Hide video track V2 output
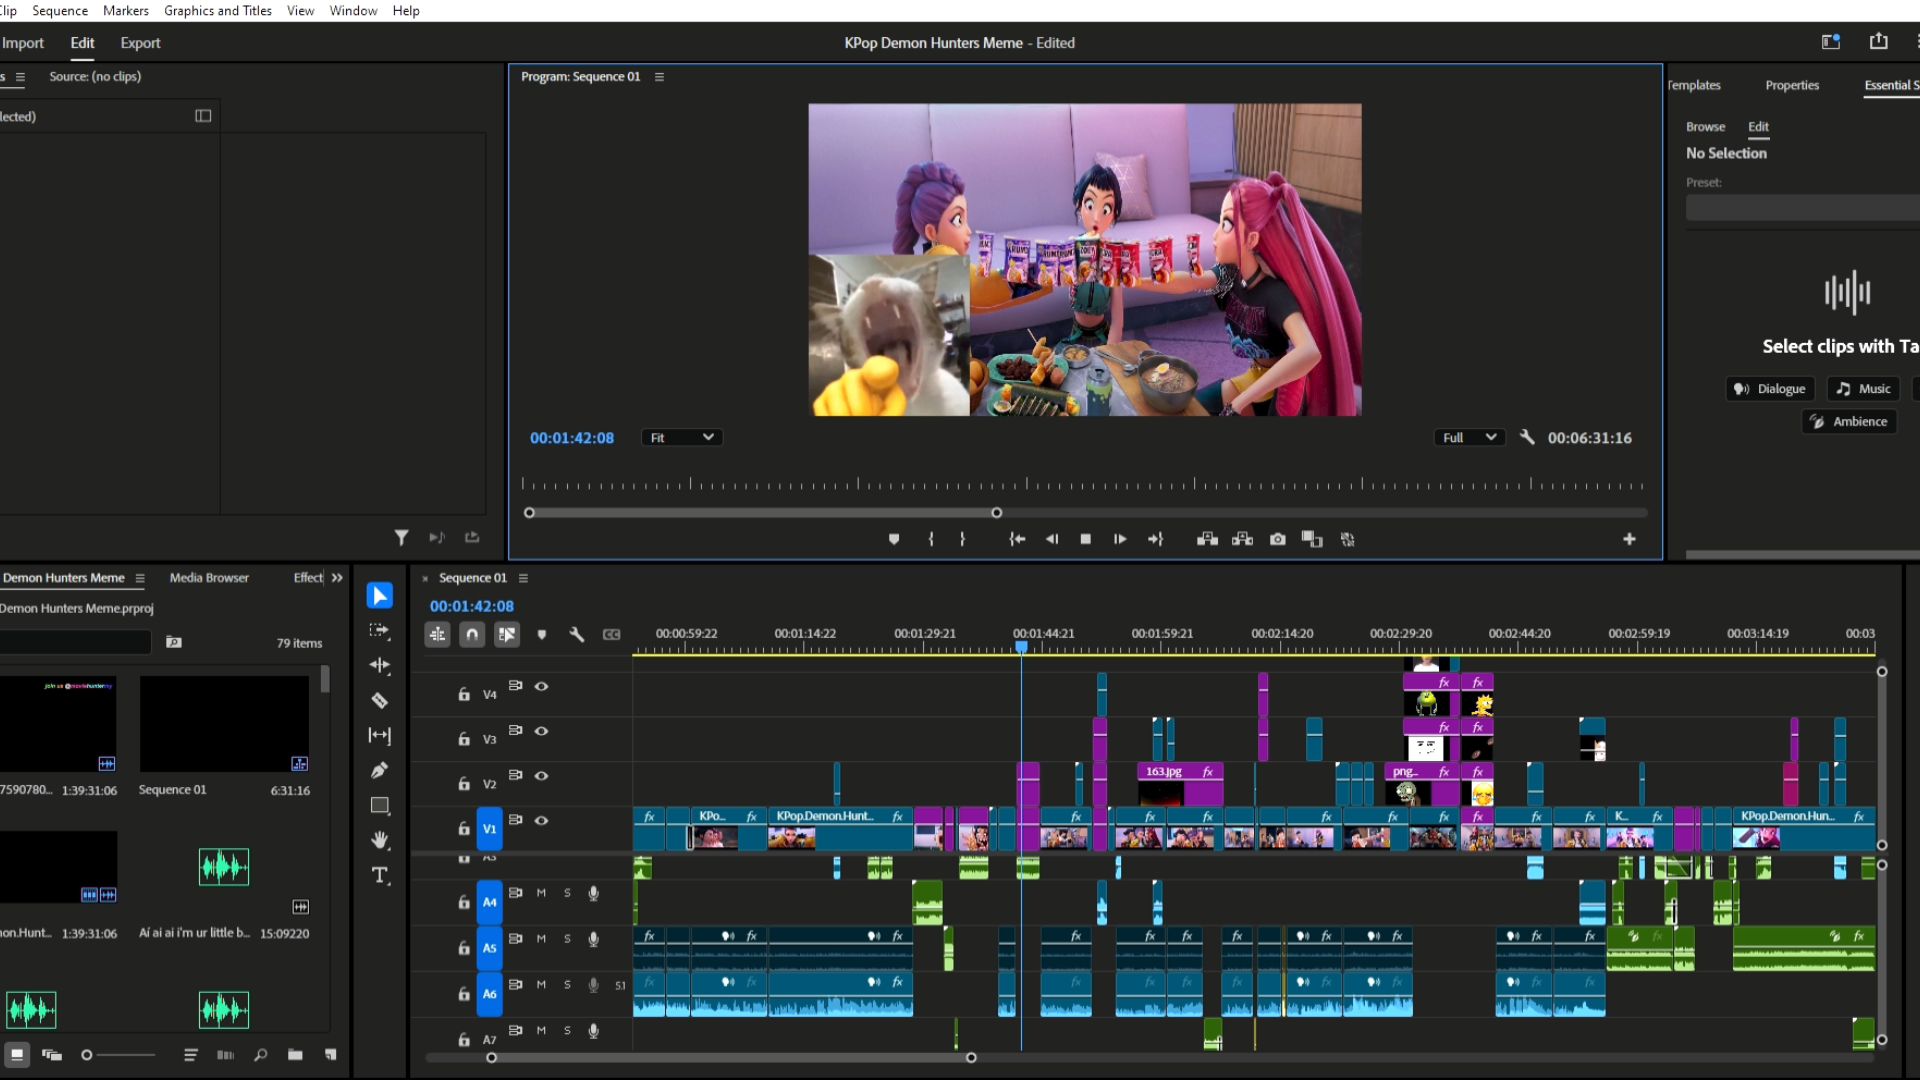The width and height of the screenshot is (1920, 1080). [x=541, y=775]
